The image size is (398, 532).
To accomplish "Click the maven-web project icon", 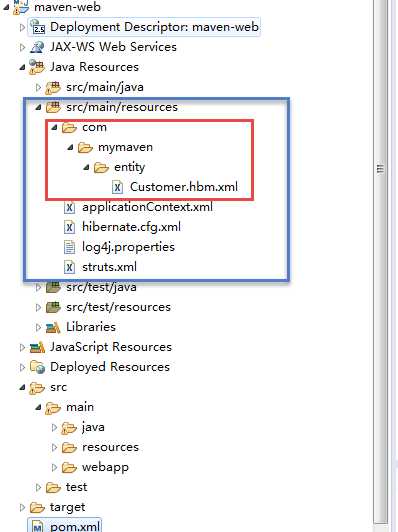I will (x=21, y=7).
